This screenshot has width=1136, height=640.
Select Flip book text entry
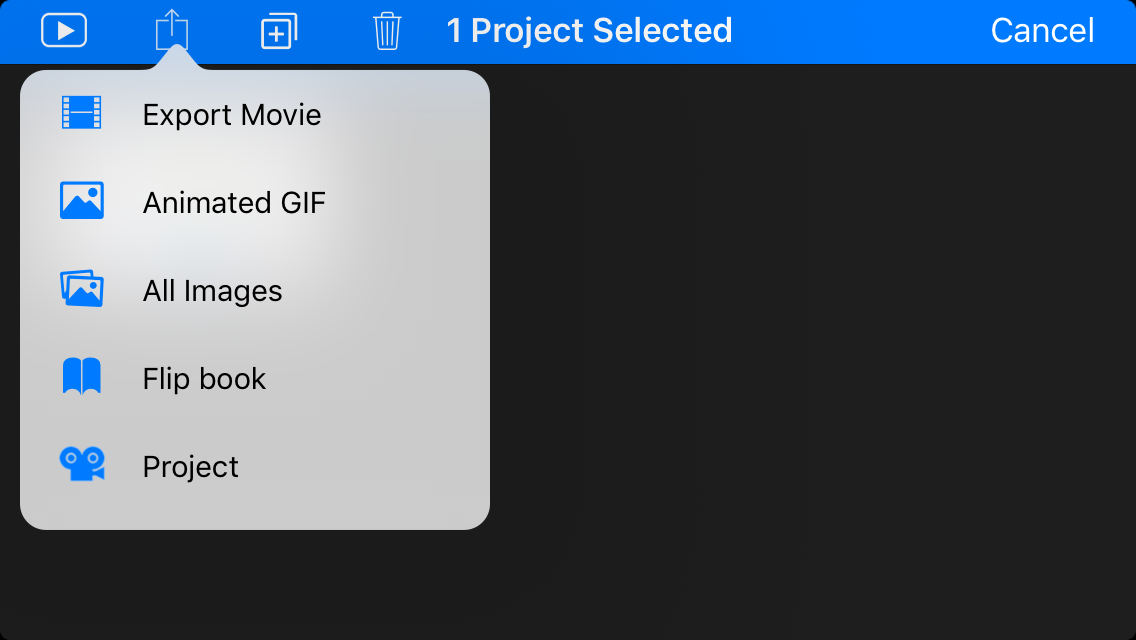(204, 379)
